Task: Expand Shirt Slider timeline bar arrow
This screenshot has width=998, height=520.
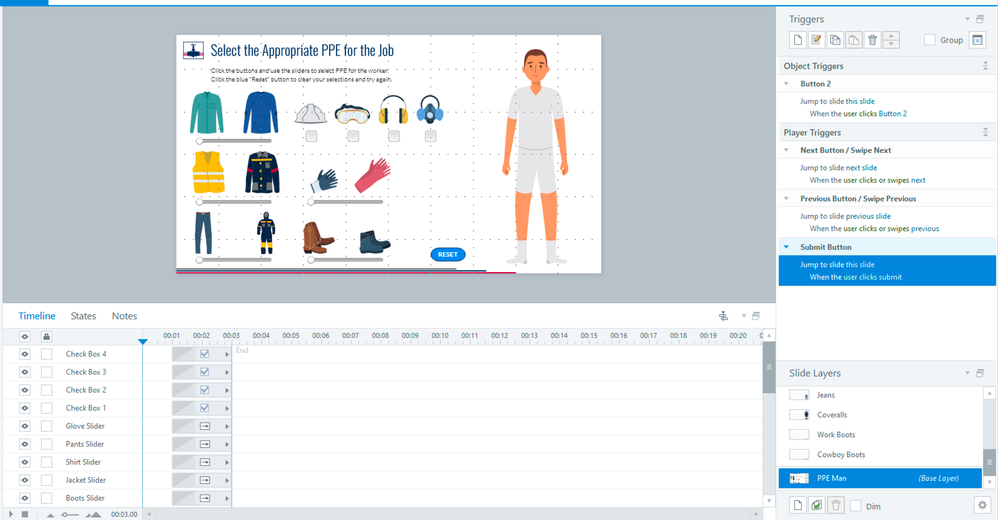Action: click(227, 462)
